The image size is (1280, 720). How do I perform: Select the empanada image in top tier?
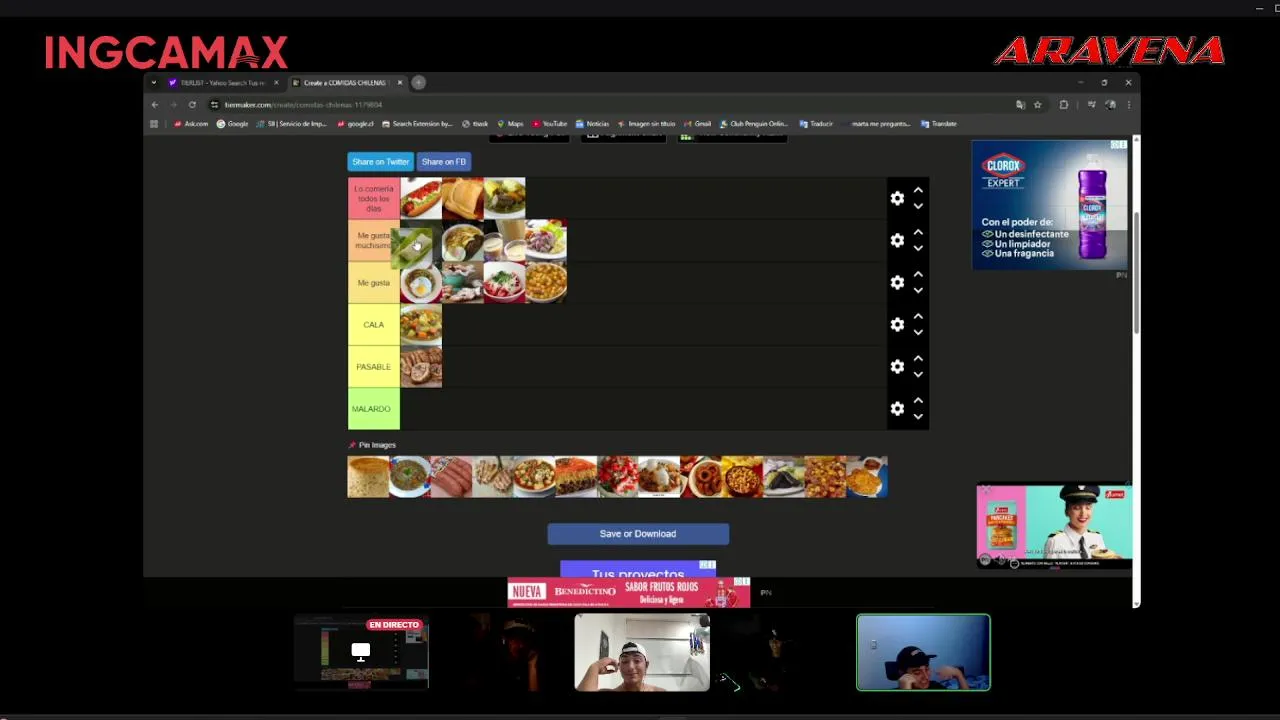coord(463,198)
